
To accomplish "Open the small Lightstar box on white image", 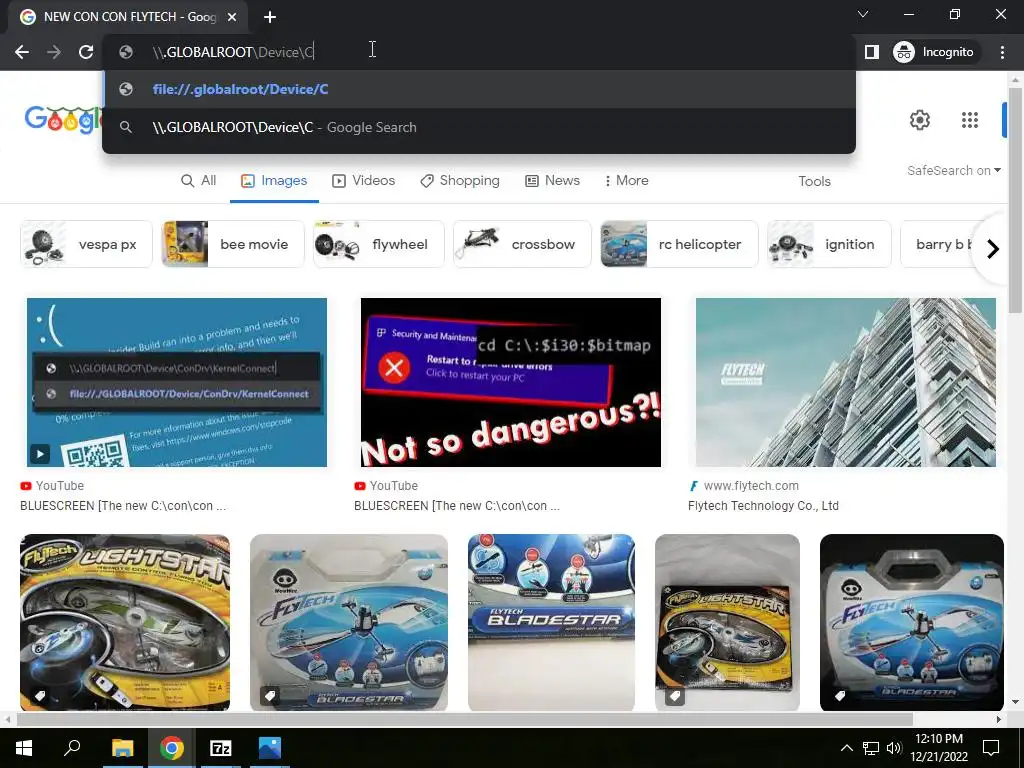I will [x=728, y=622].
